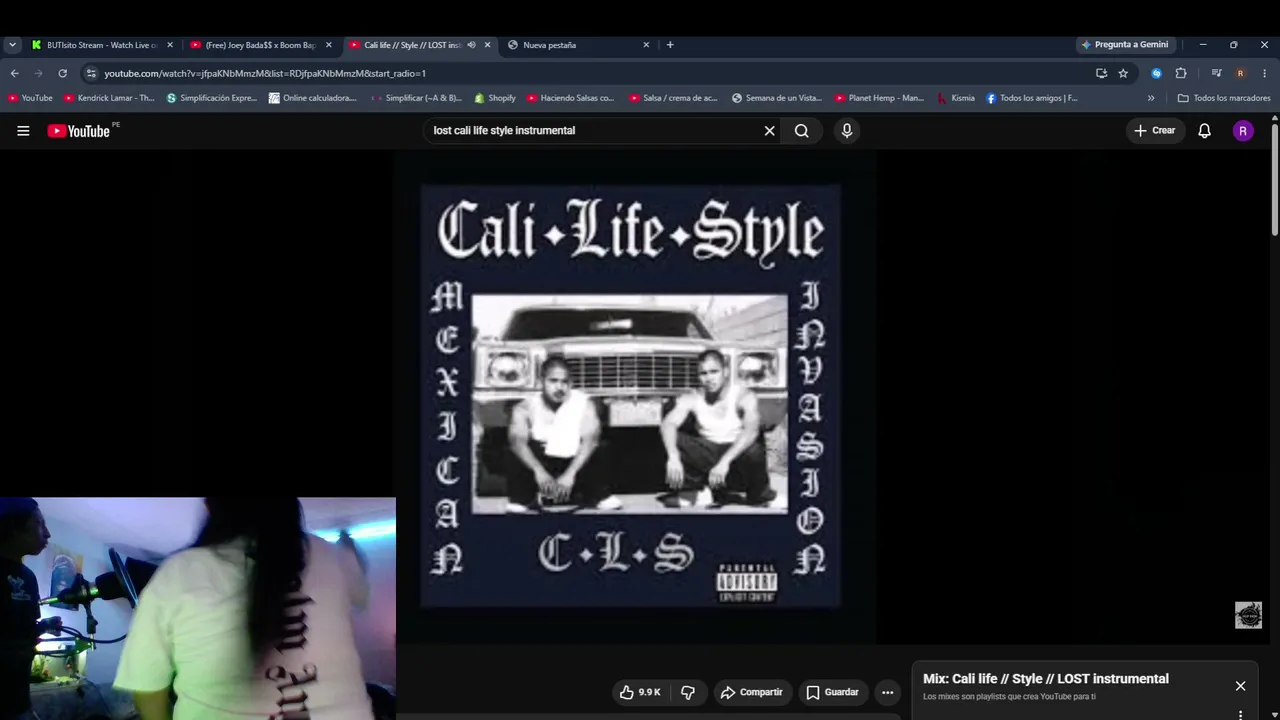Close the BUTIsito Stream tab
The image size is (1280, 720).
point(170,45)
